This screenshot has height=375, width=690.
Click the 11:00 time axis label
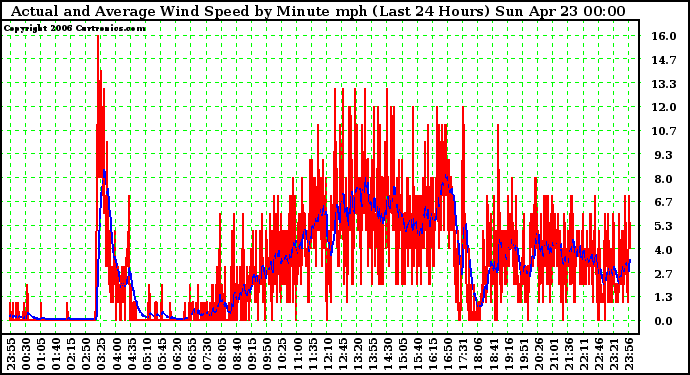tap(297, 354)
